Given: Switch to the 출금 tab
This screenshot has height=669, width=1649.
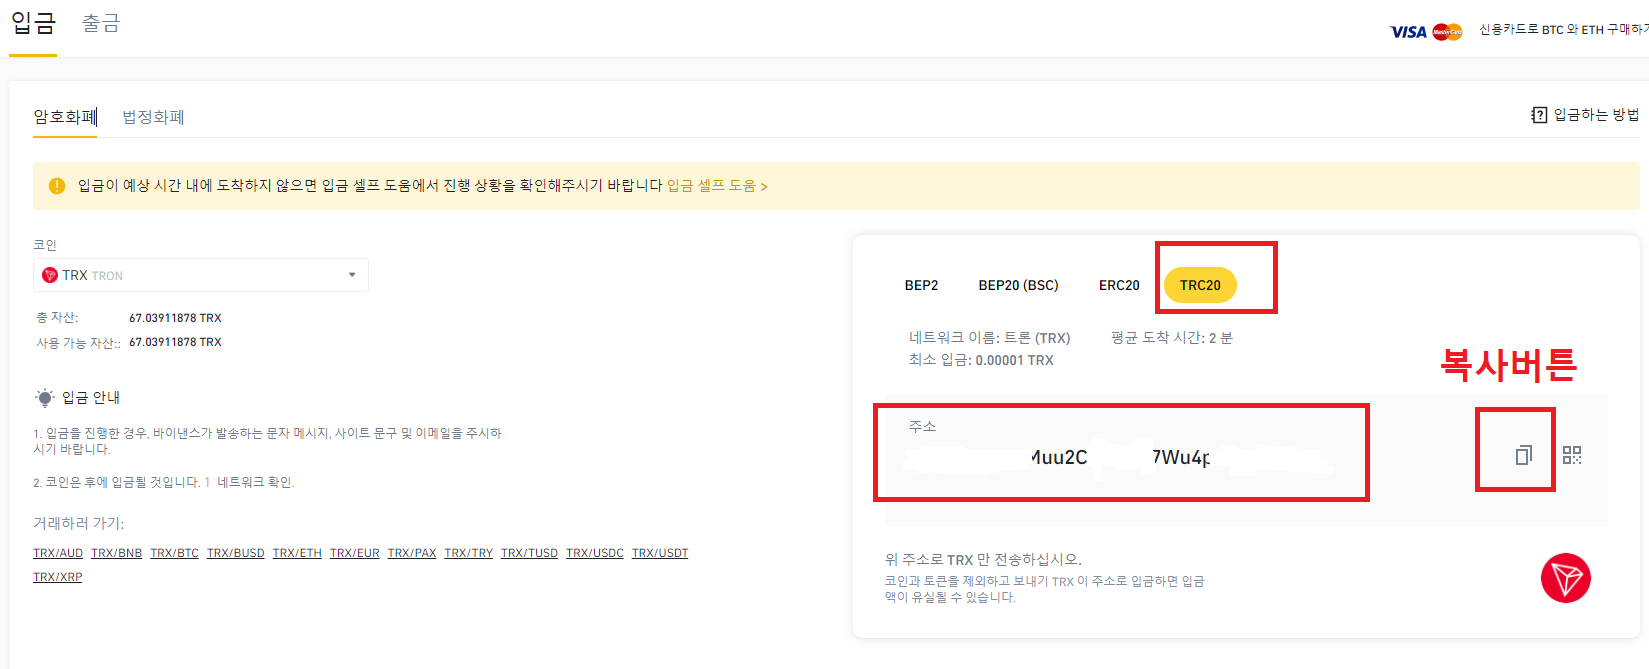Looking at the screenshot, I should [100, 23].
